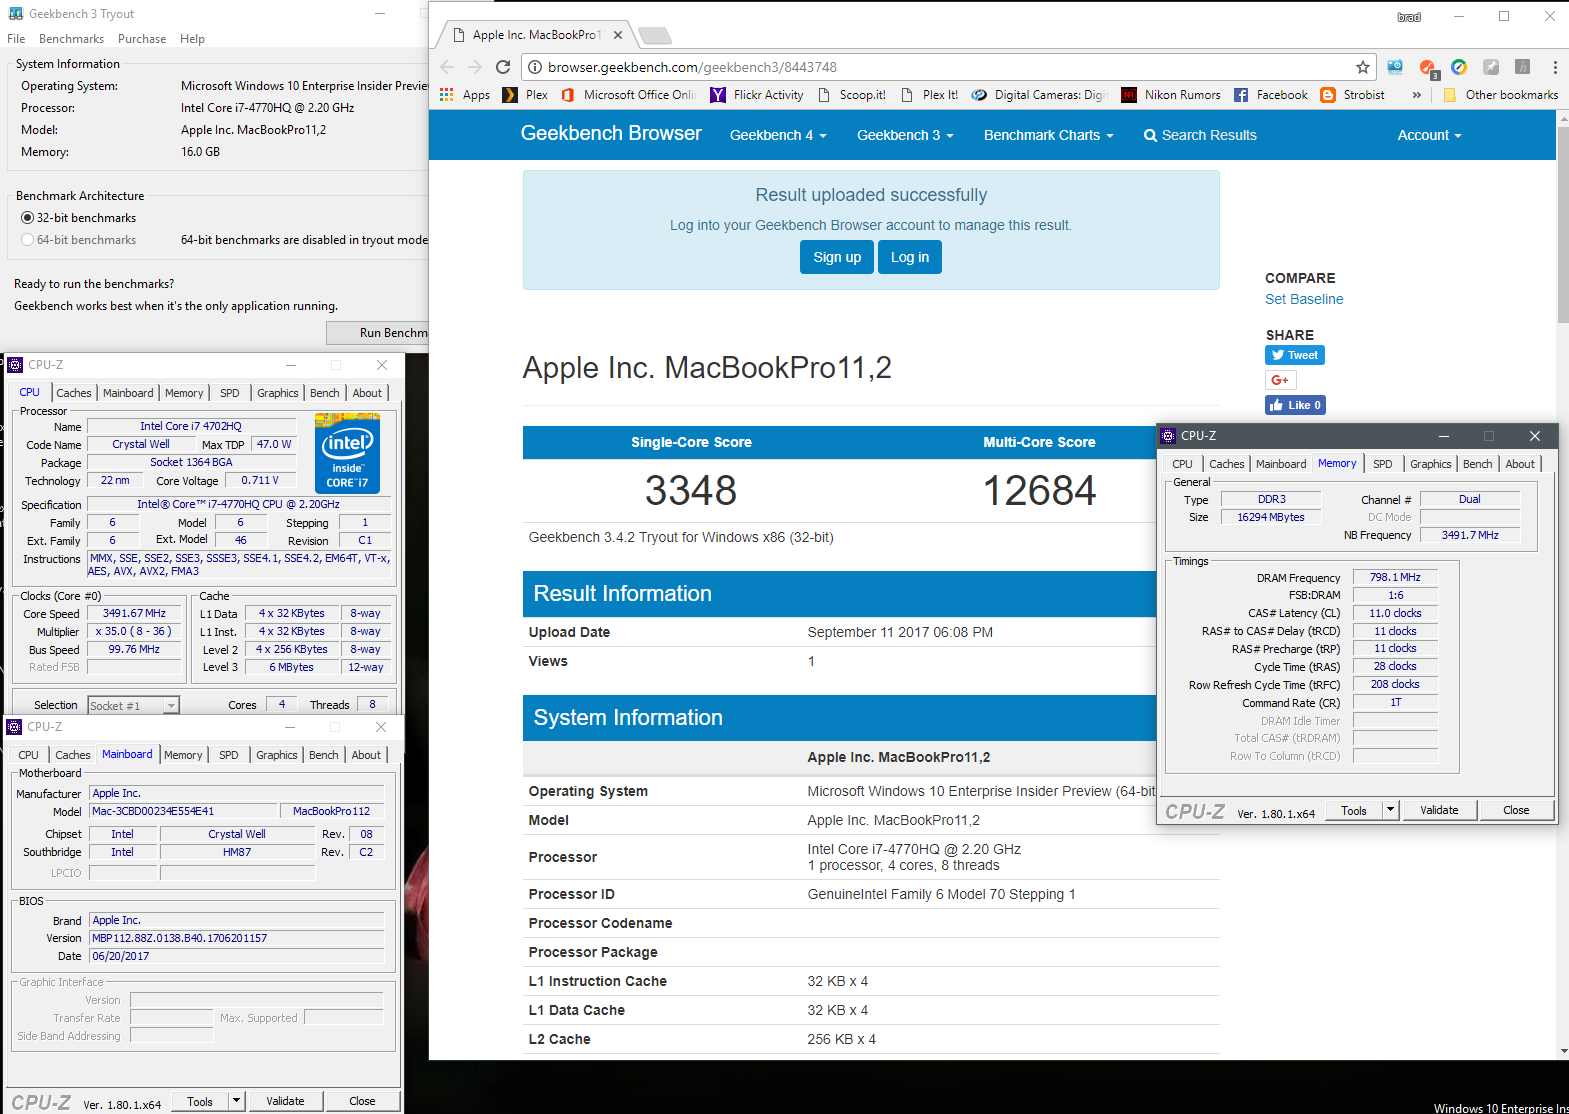Click Run Benchmarks button in Geekbench

(x=378, y=333)
